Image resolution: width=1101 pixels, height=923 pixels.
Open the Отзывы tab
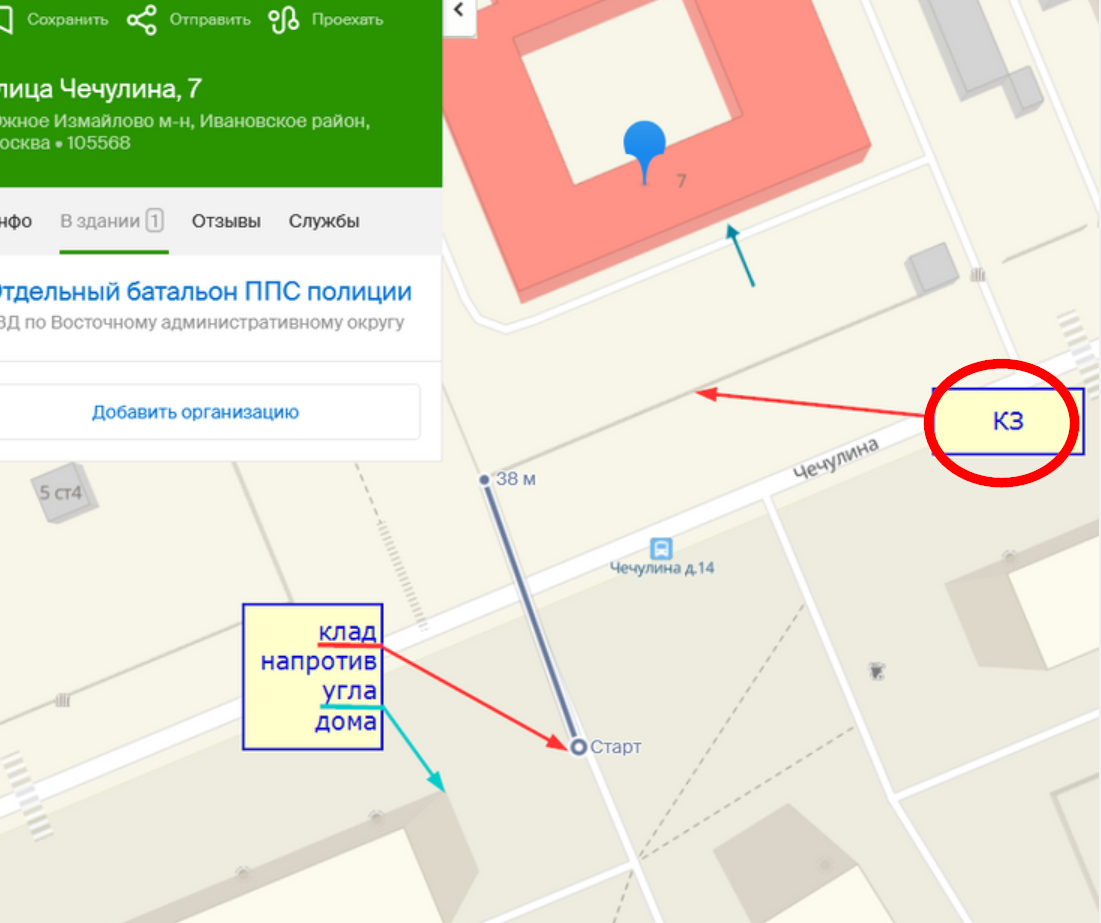(x=226, y=221)
